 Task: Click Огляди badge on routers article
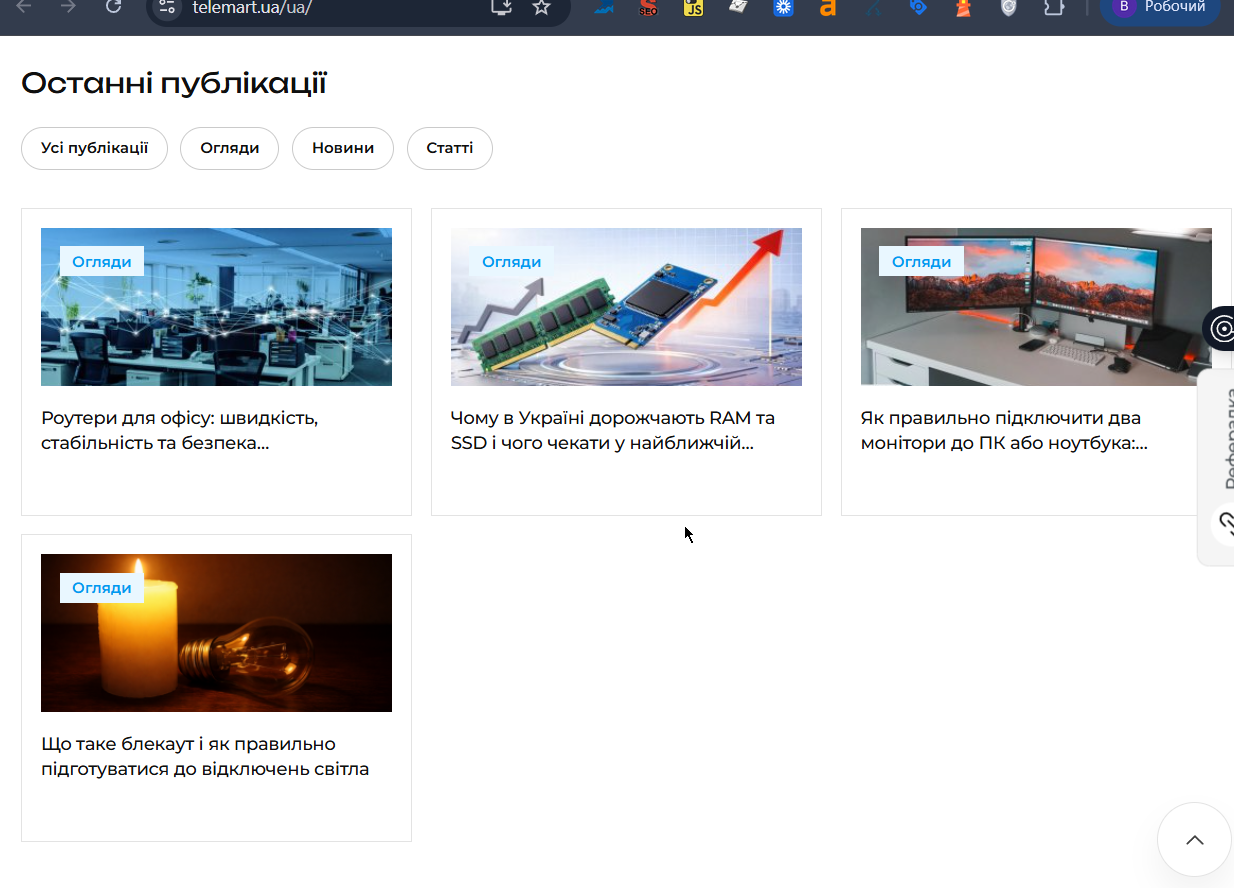(x=102, y=262)
